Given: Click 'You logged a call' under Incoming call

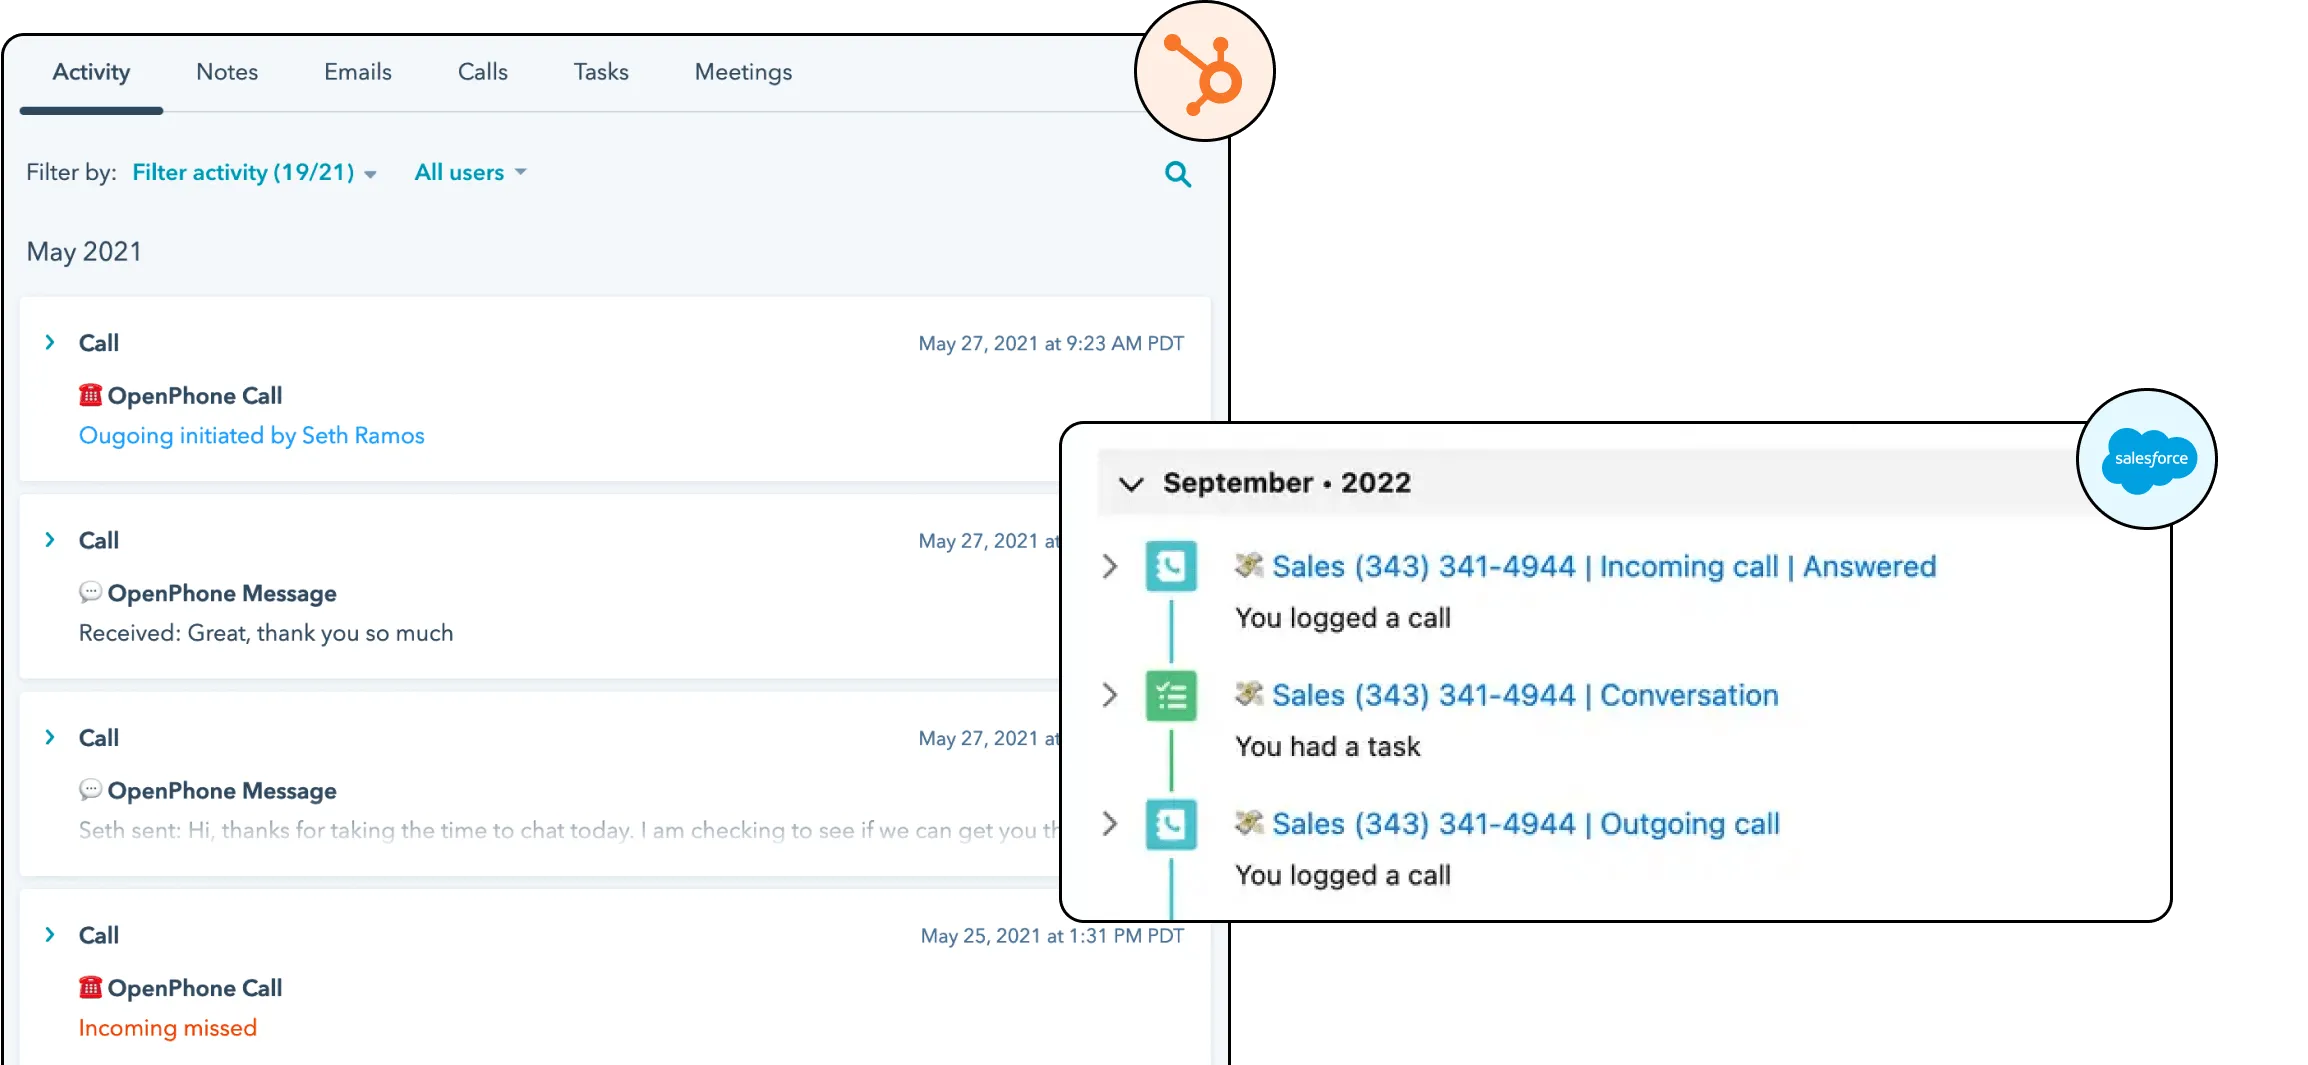Looking at the screenshot, I should (x=1343, y=619).
